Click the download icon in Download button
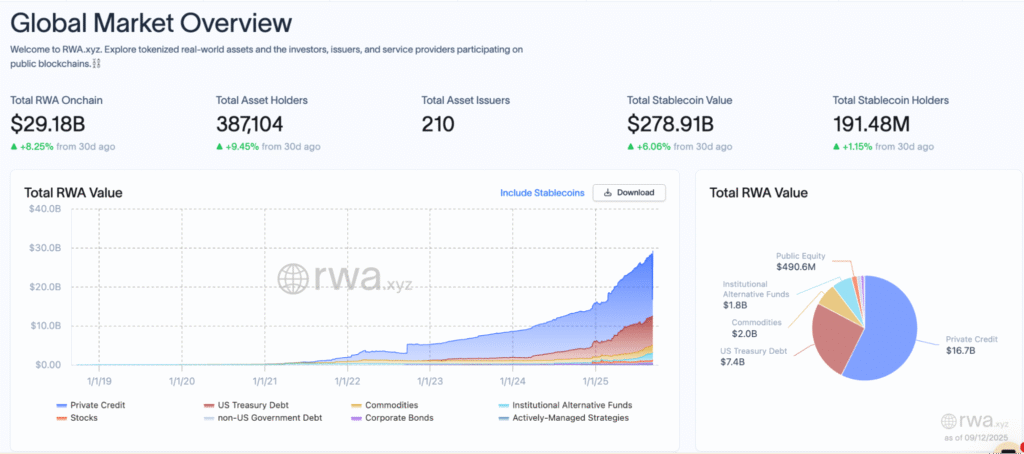Viewport: 1024px width, 454px height. (x=608, y=193)
